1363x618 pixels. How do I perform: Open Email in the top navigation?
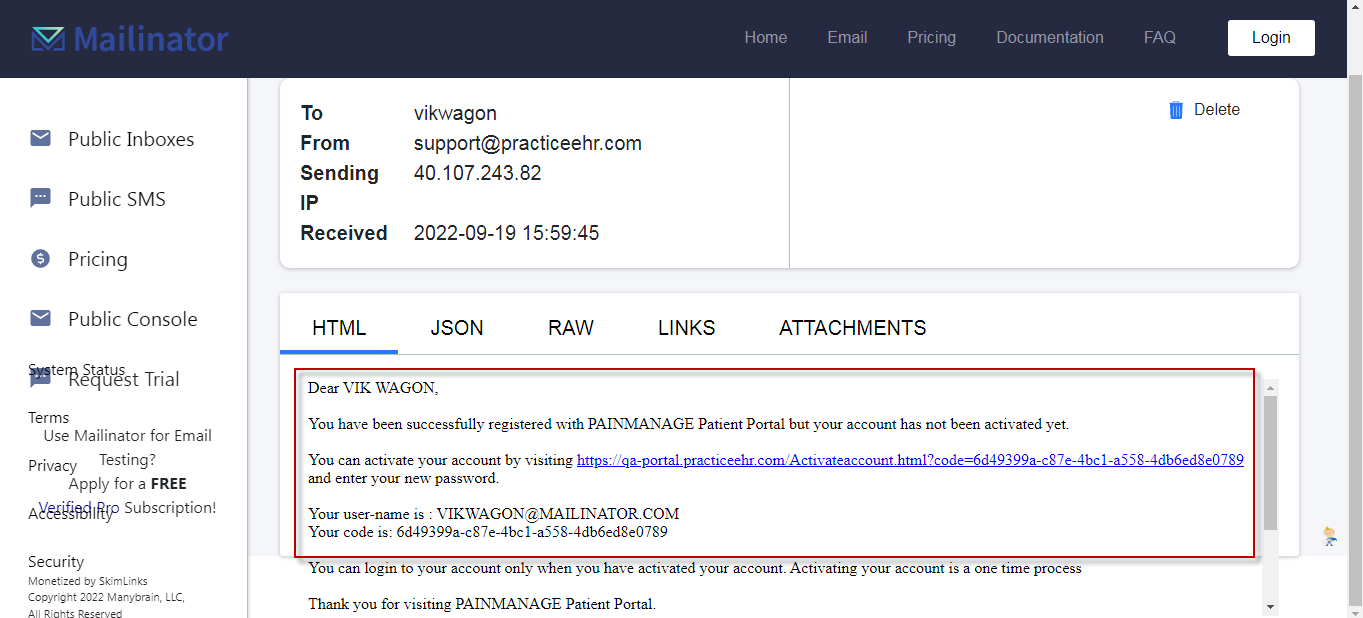pyautogui.click(x=847, y=37)
